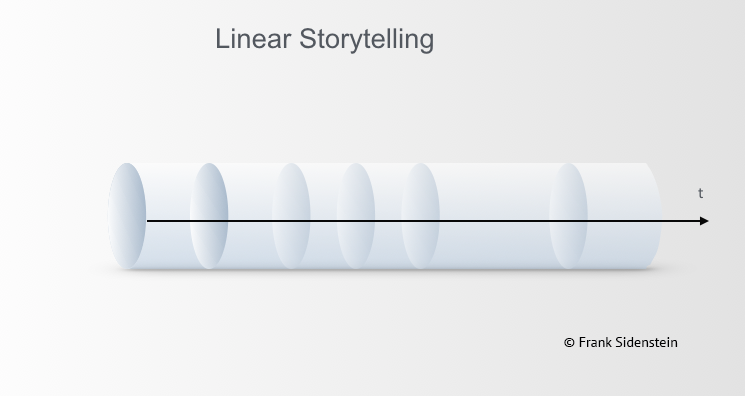Click the narrow segment between fourth and fifth discs
Screen dimensions: 745x396
pyautogui.click(x=388, y=200)
